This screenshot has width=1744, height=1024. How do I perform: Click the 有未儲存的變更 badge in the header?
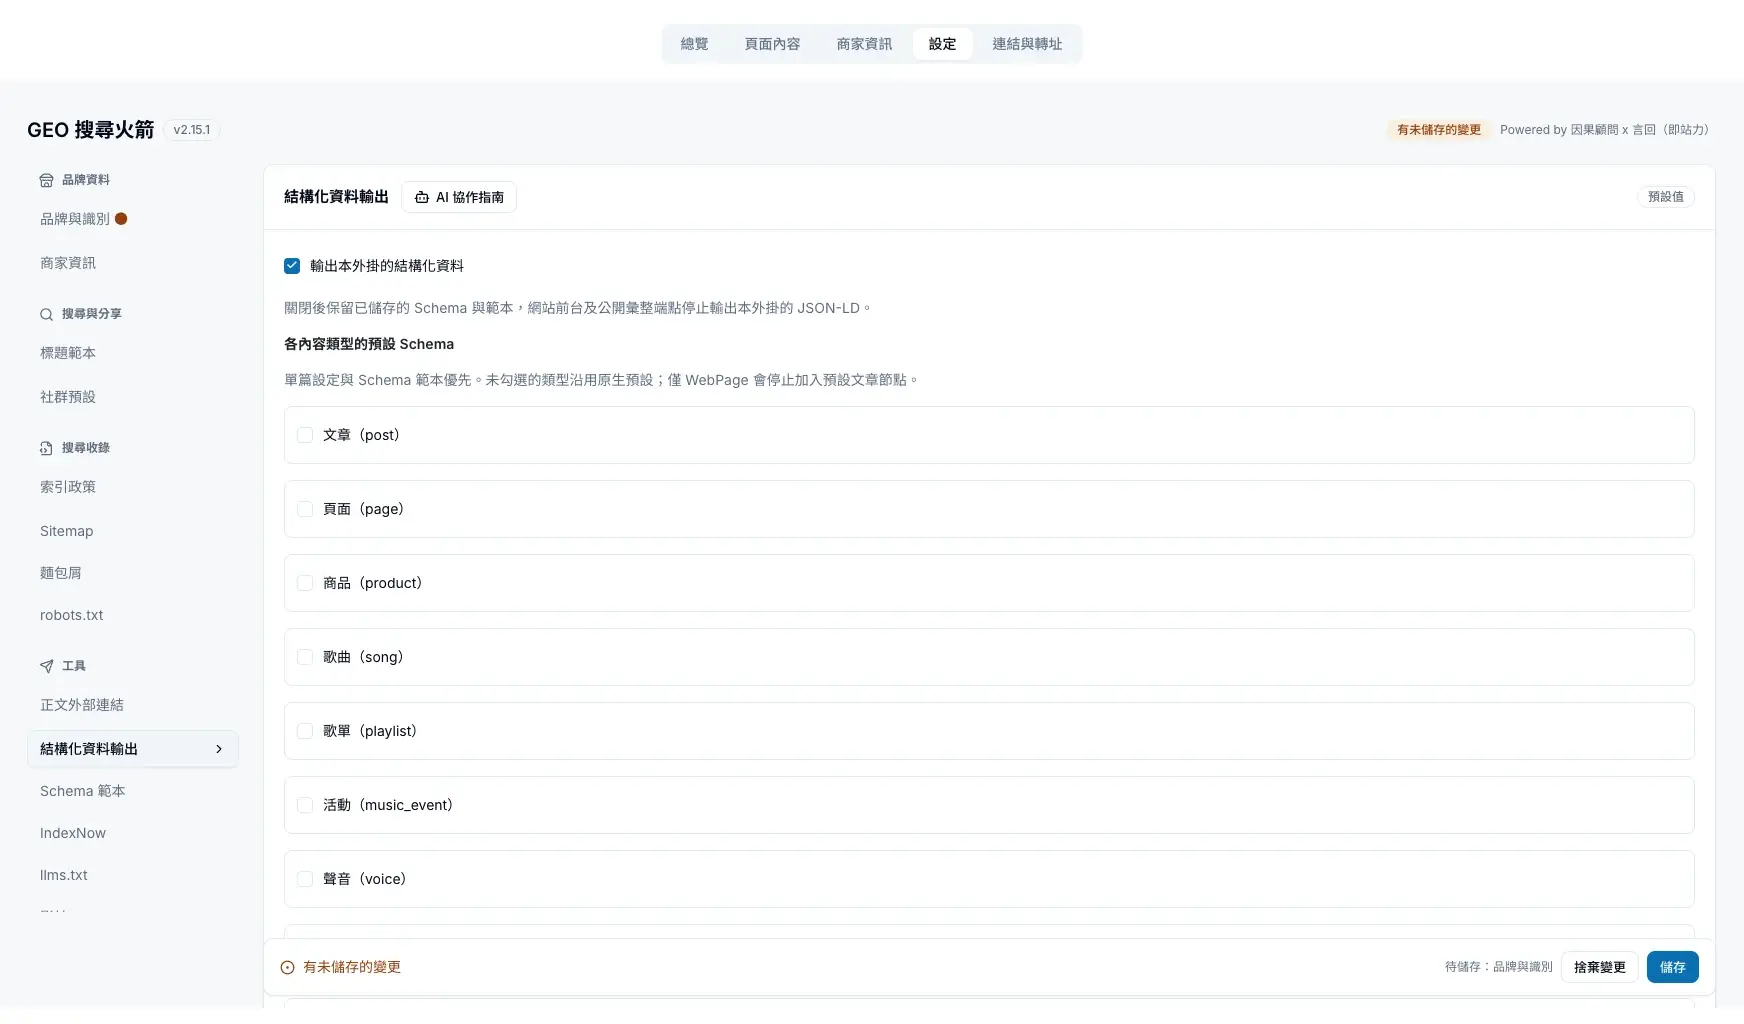1438,130
